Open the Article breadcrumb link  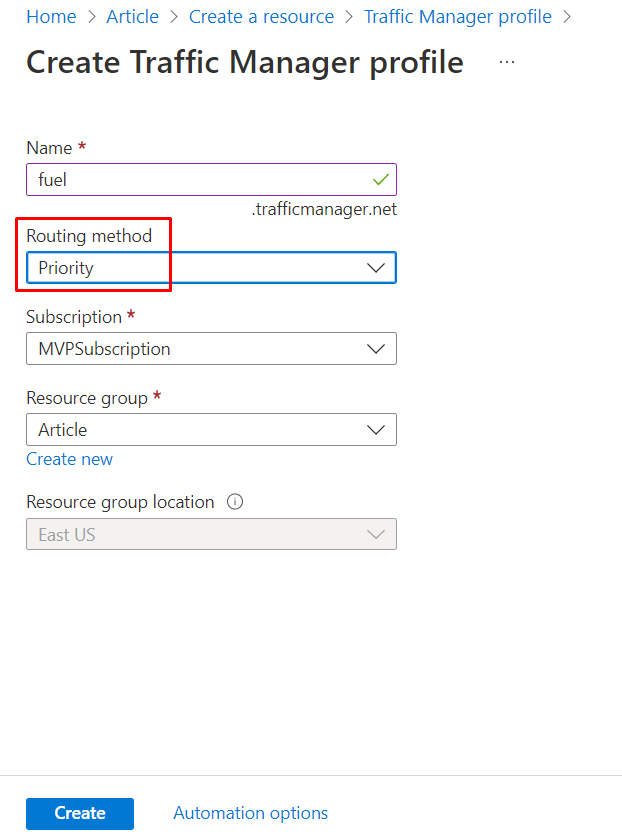tap(132, 17)
